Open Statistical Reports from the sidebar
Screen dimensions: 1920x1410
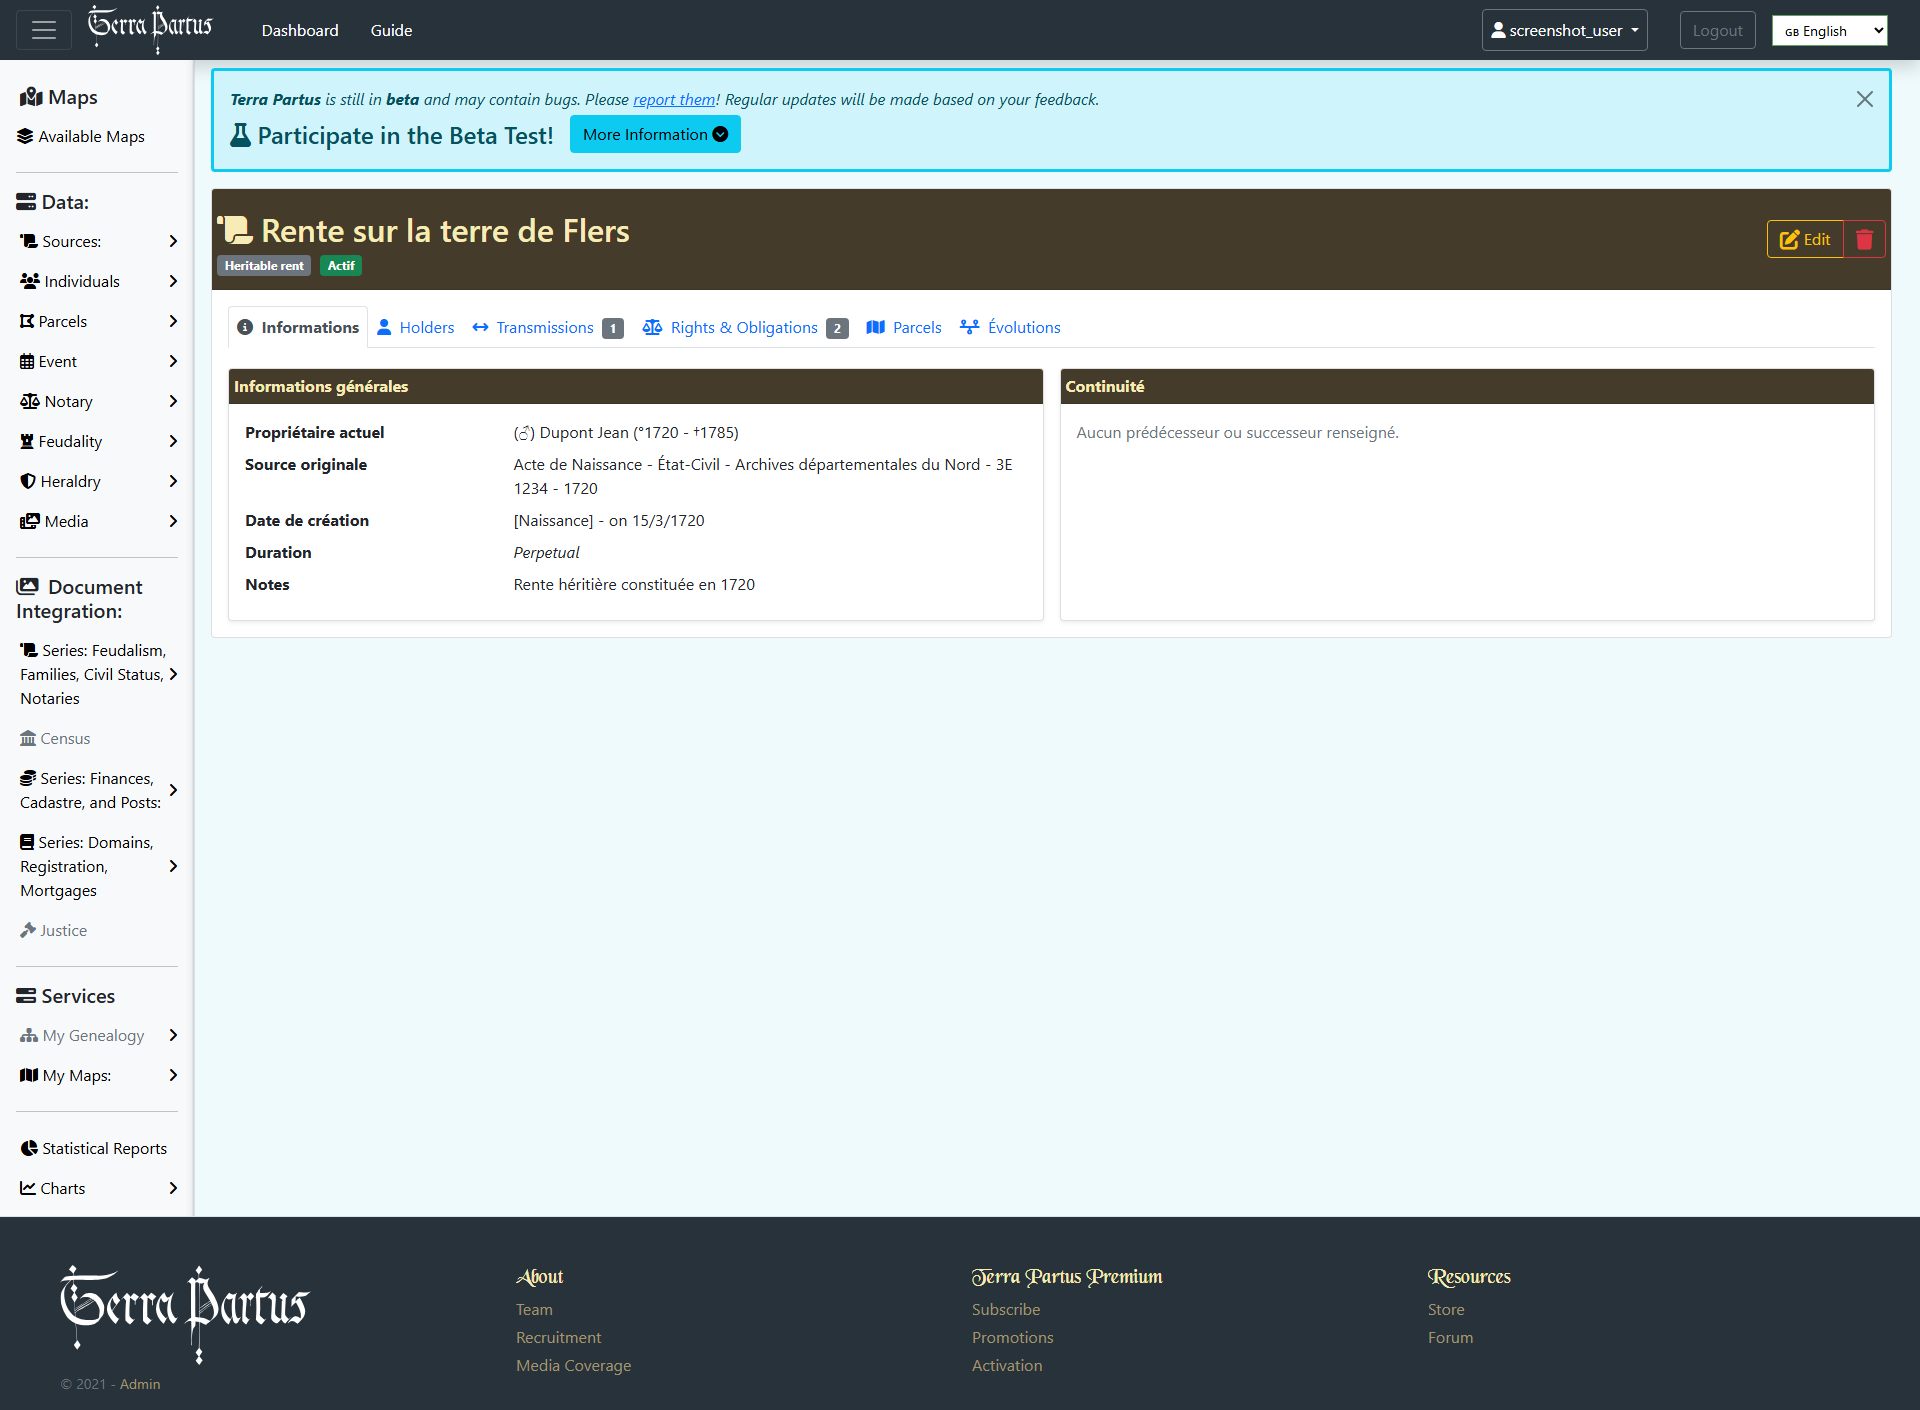pyautogui.click(x=104, y=1148)
